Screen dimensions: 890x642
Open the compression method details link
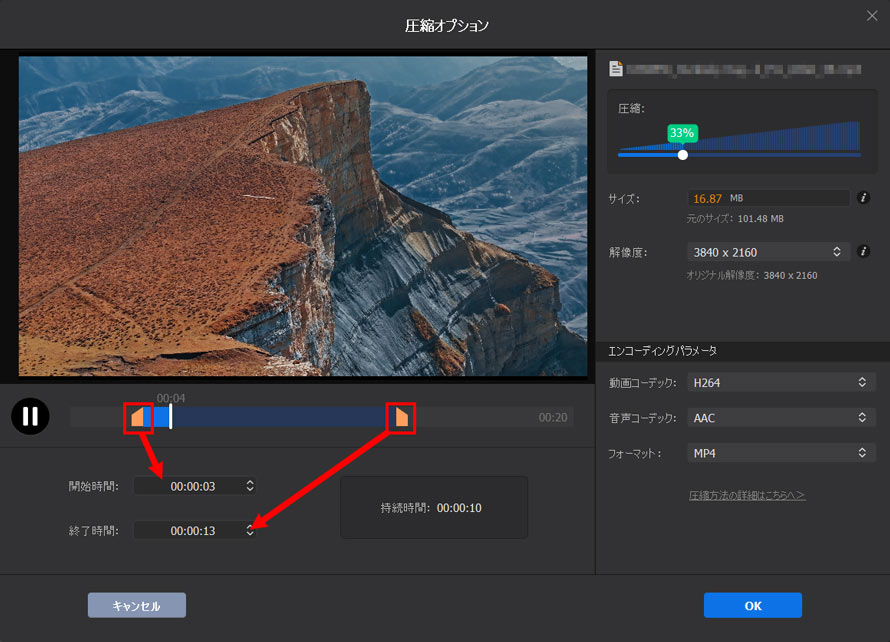pos(747,495)
